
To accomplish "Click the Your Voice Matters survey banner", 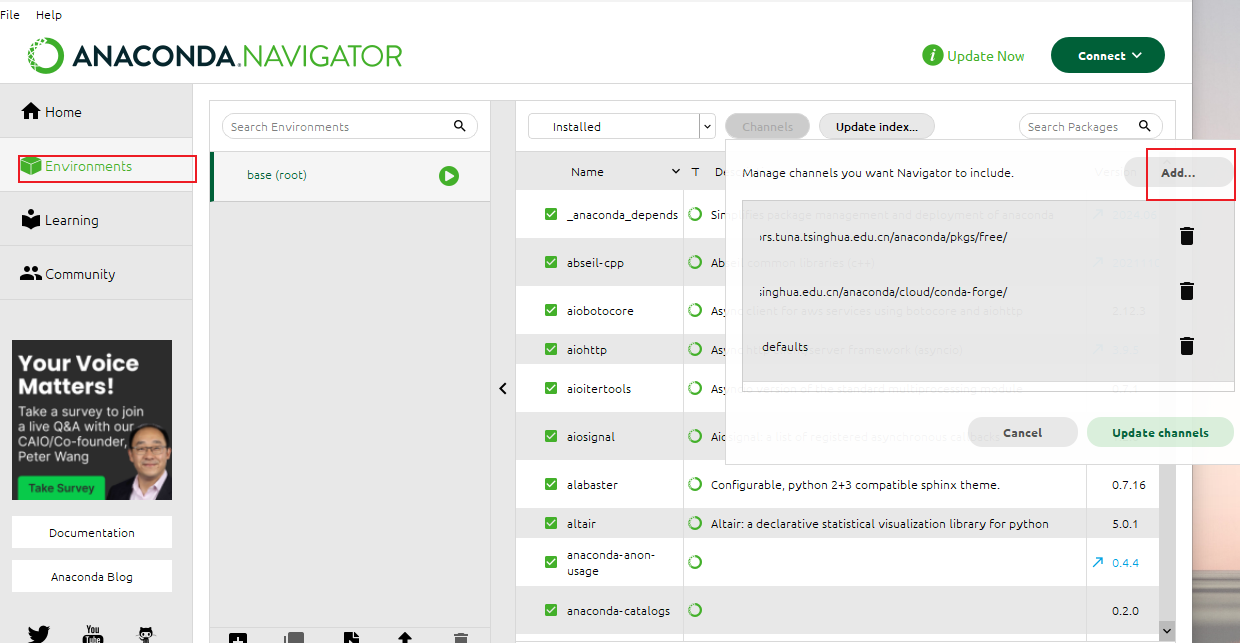I will coord(92,420).
